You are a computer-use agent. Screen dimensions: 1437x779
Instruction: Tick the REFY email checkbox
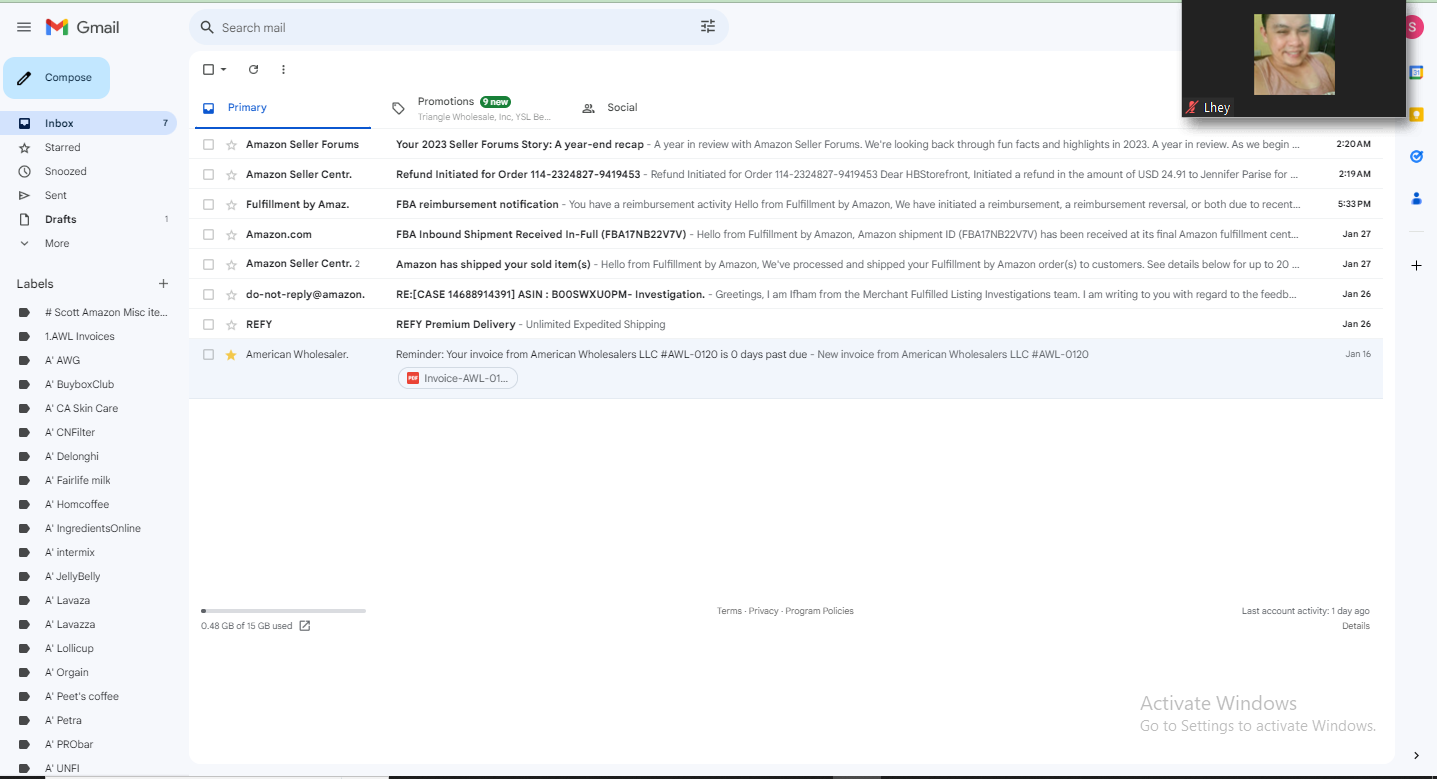tap(208, 324)
